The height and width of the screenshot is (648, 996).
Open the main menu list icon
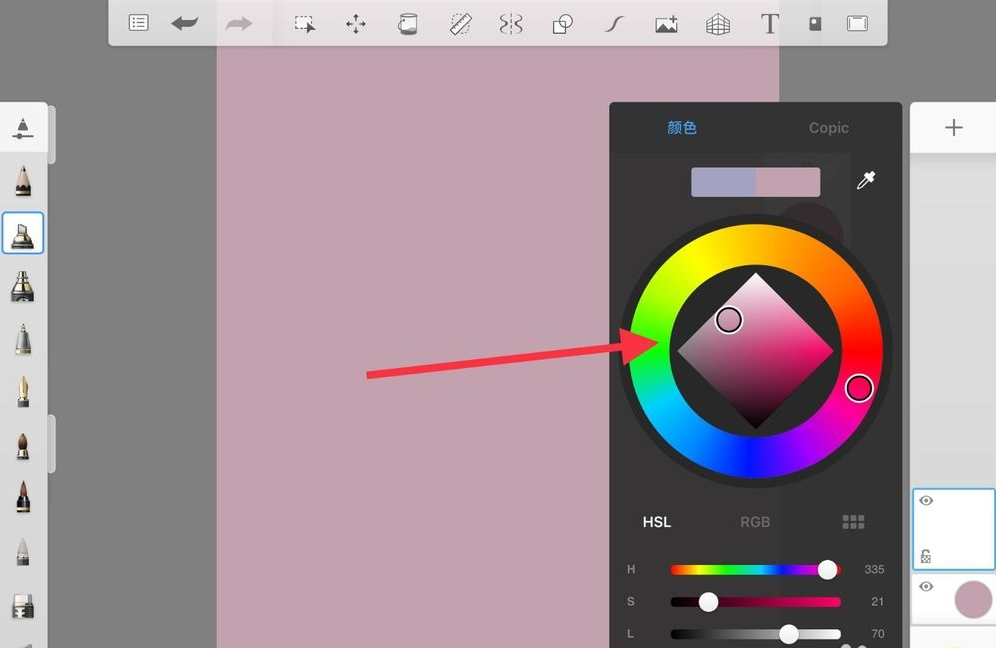[139, 23]
